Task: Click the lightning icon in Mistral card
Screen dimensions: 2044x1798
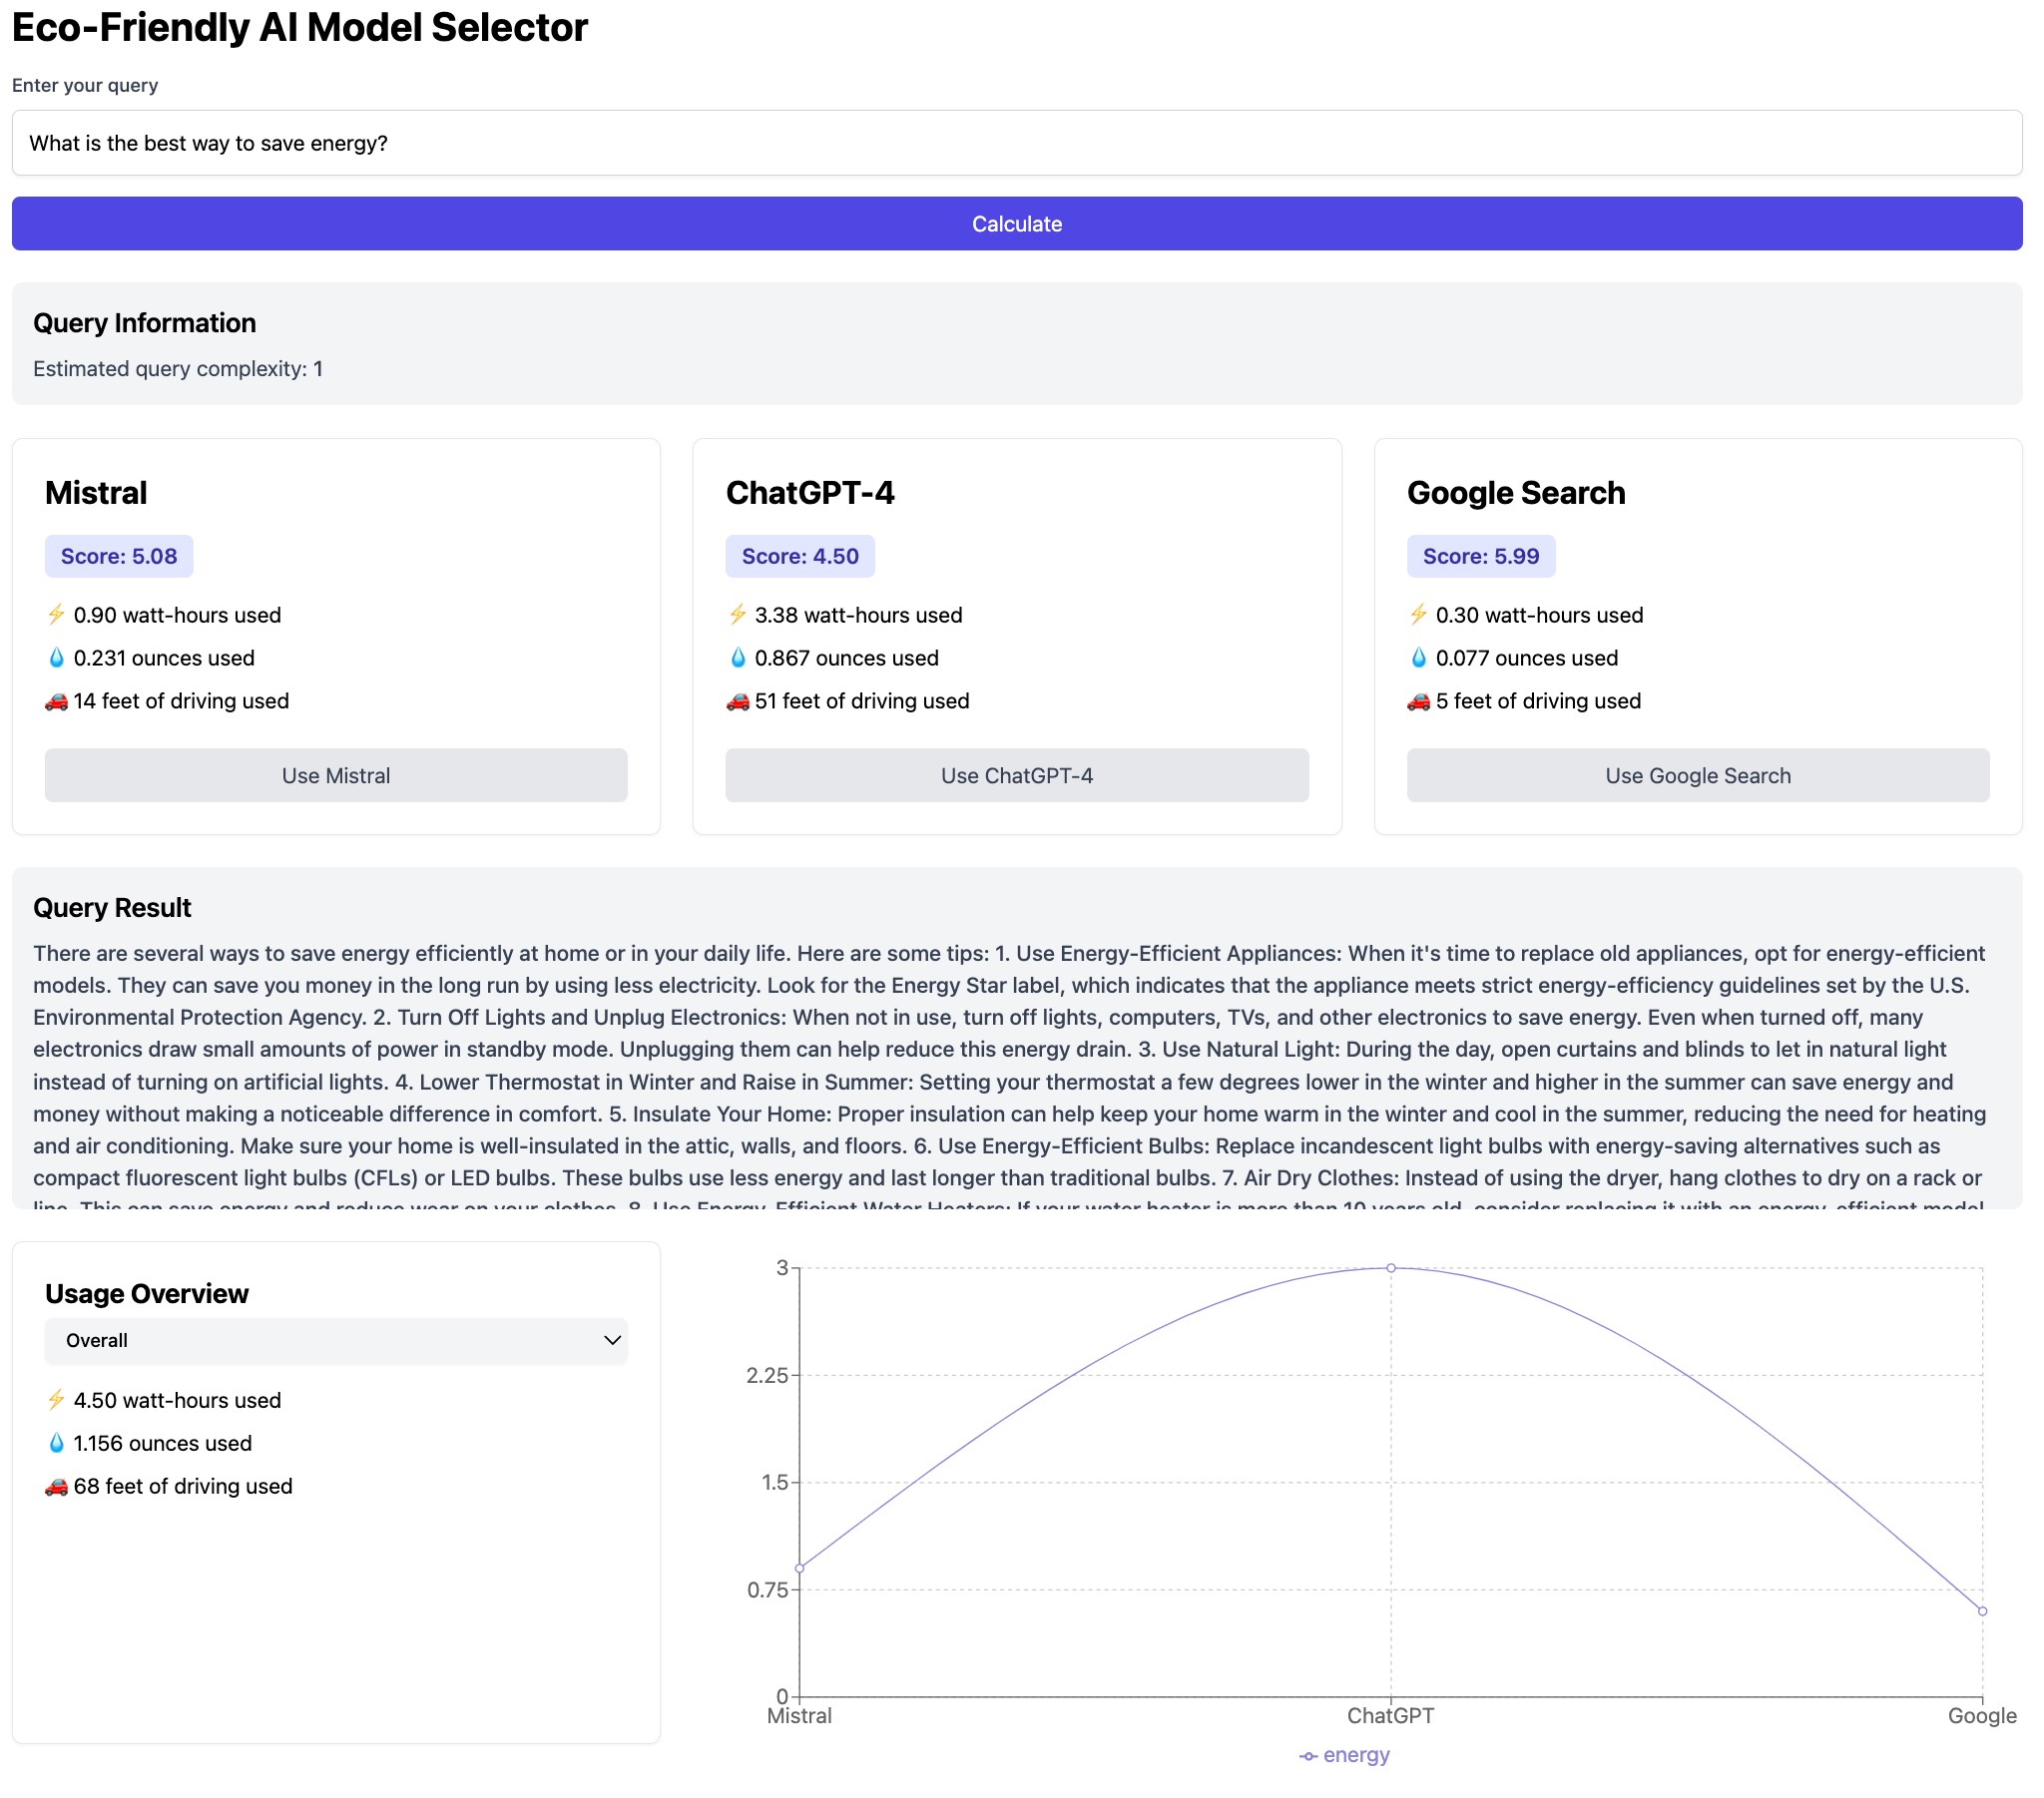Action: click(56, 615)
